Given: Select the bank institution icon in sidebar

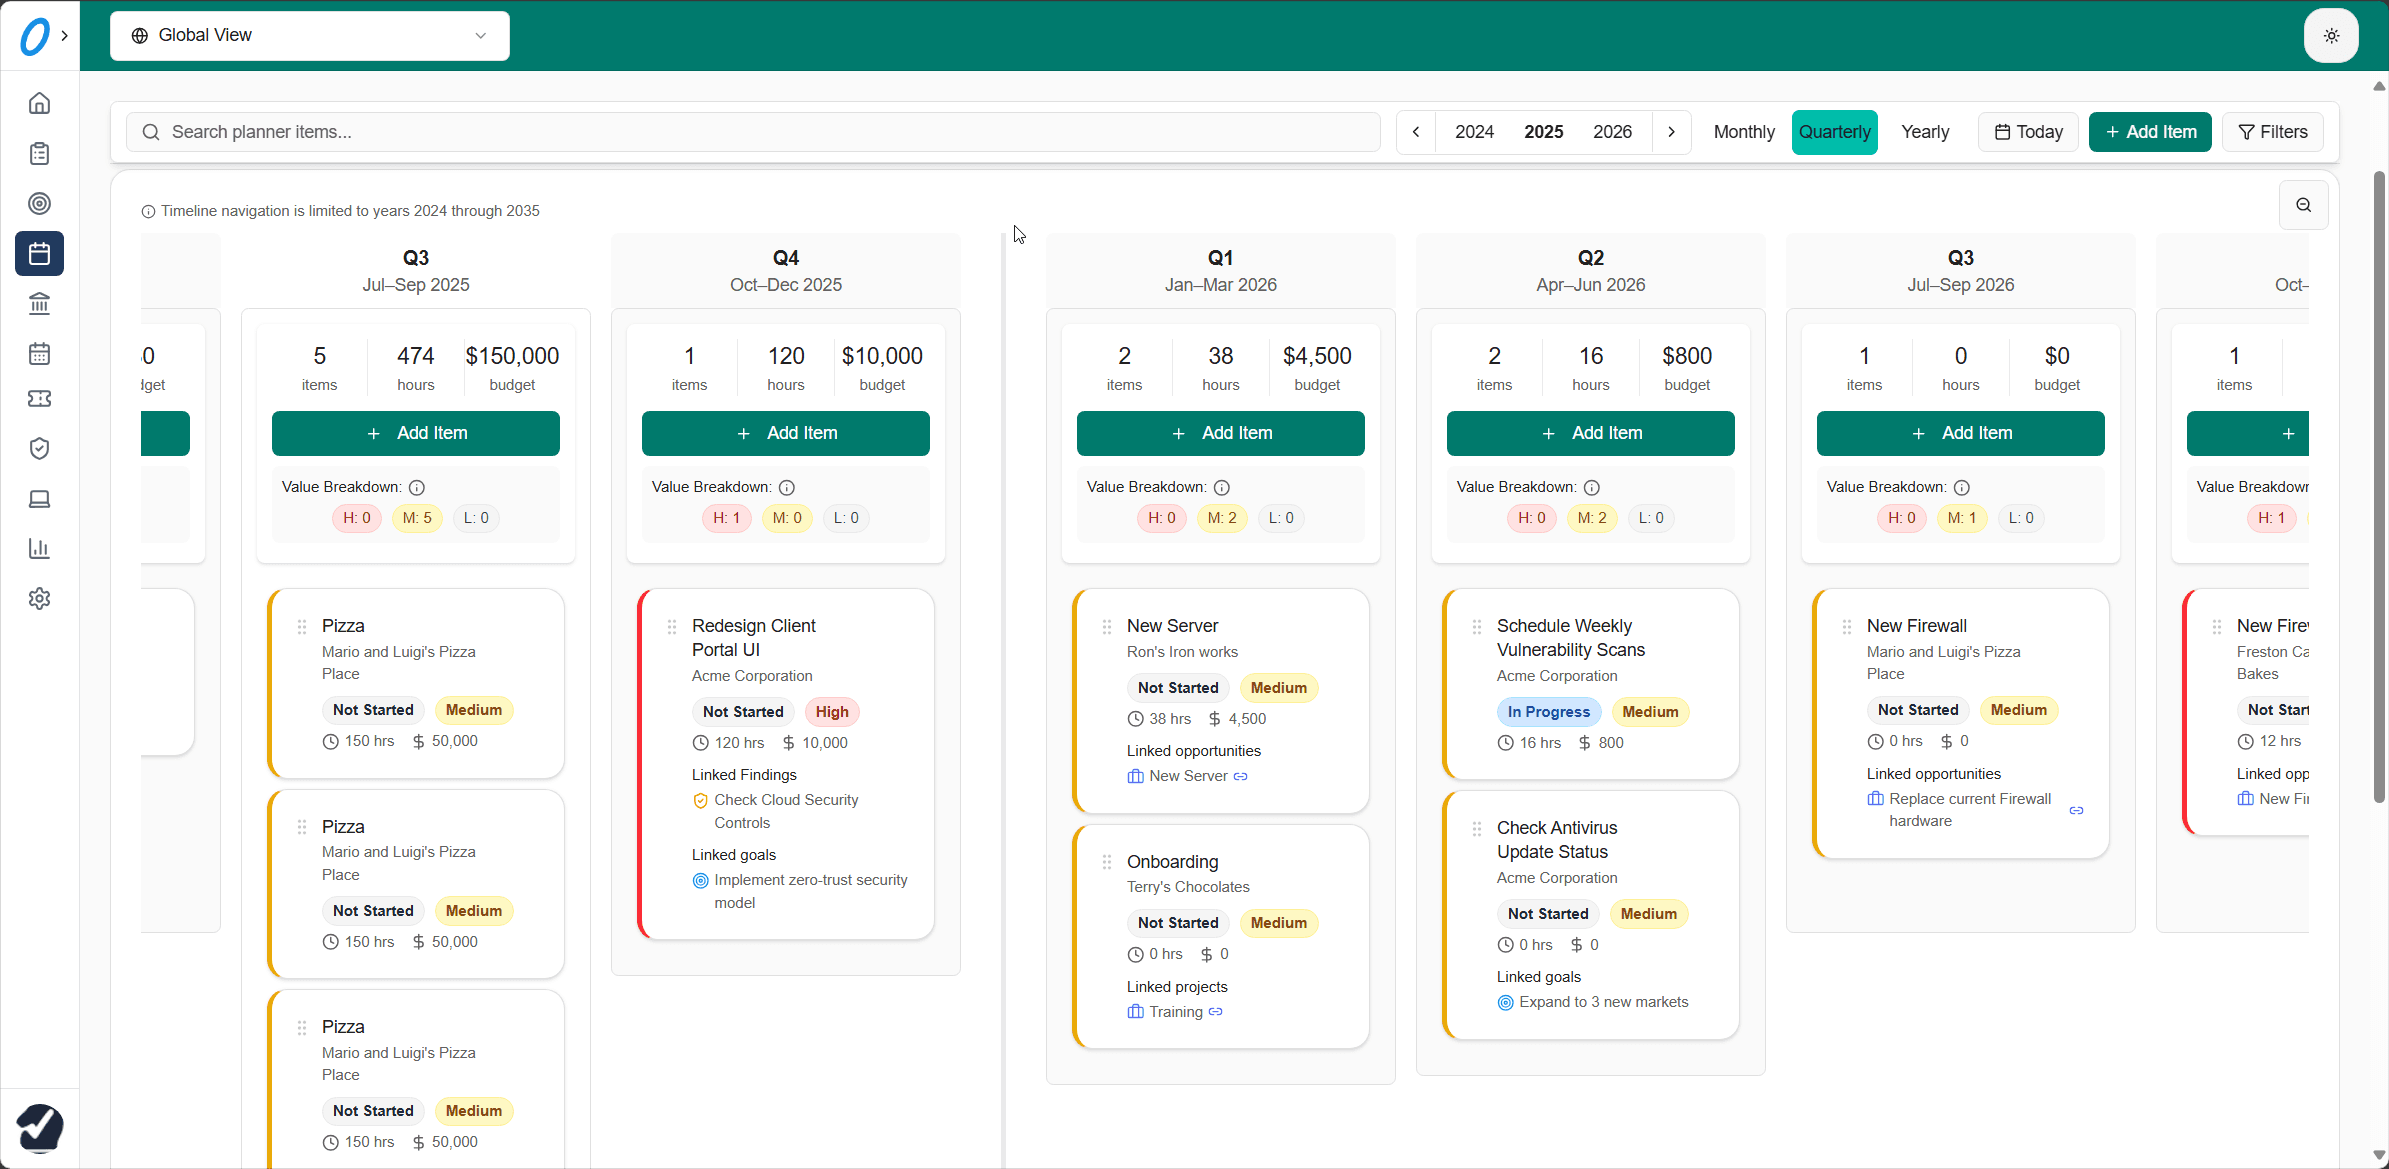Looking at the screenshot, I should tap(39, 304).
